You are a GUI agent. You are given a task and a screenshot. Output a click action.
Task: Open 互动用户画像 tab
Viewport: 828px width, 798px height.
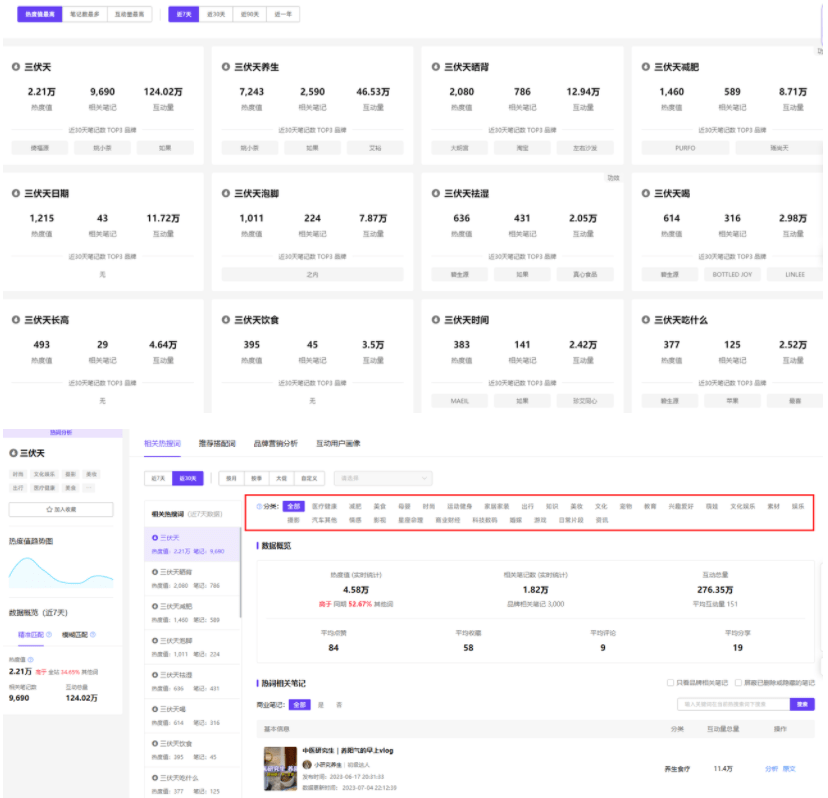338,444
